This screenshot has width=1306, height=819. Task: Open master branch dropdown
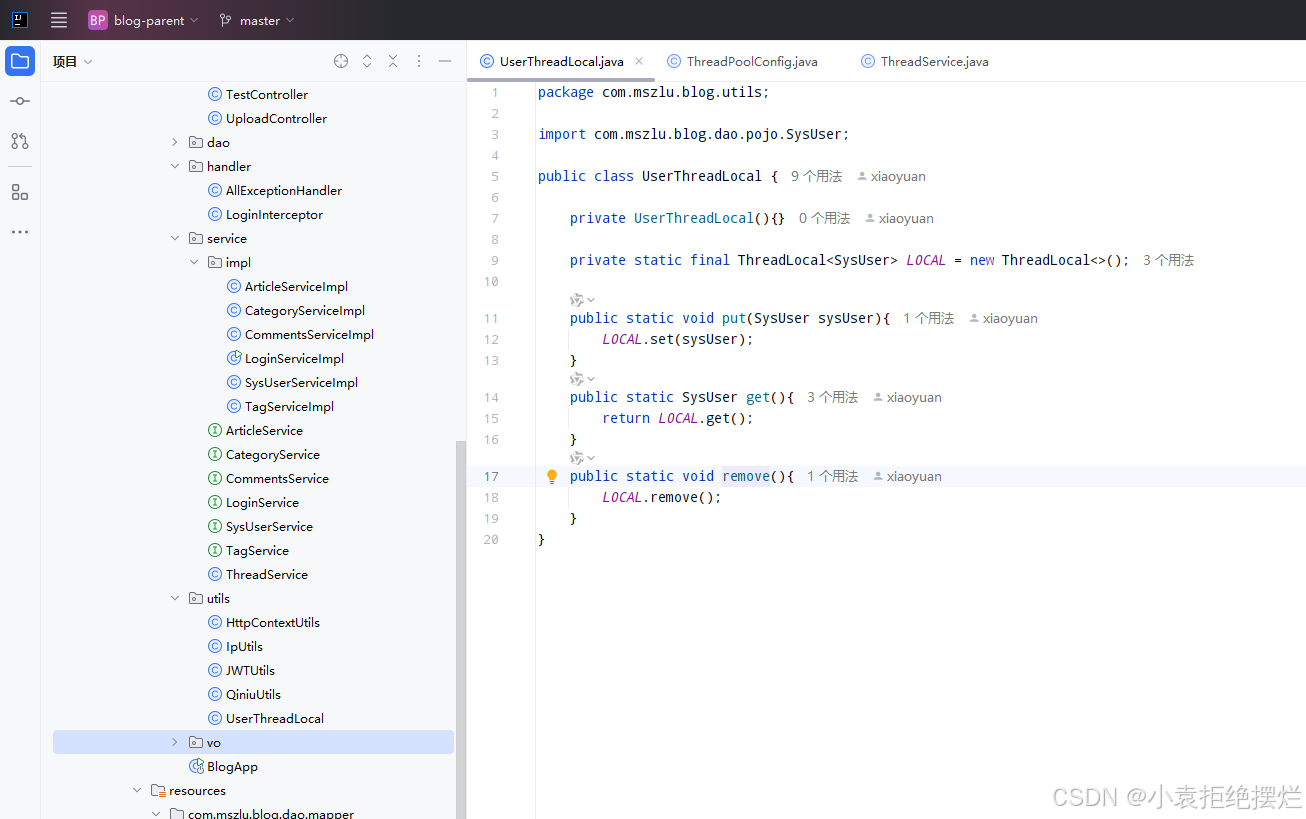(x=257, y=20)
